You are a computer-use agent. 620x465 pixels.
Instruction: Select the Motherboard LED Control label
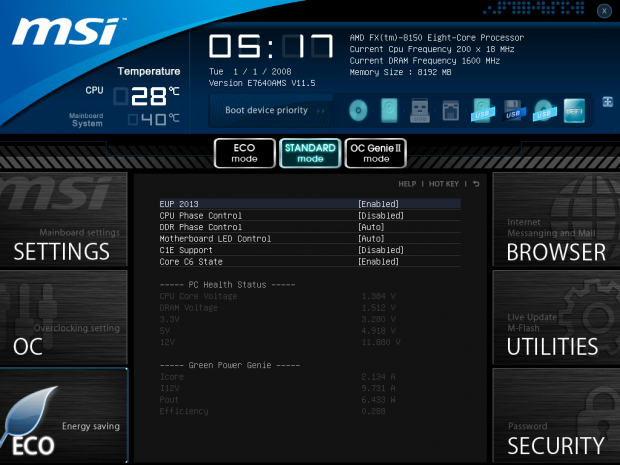click(215, 238)
